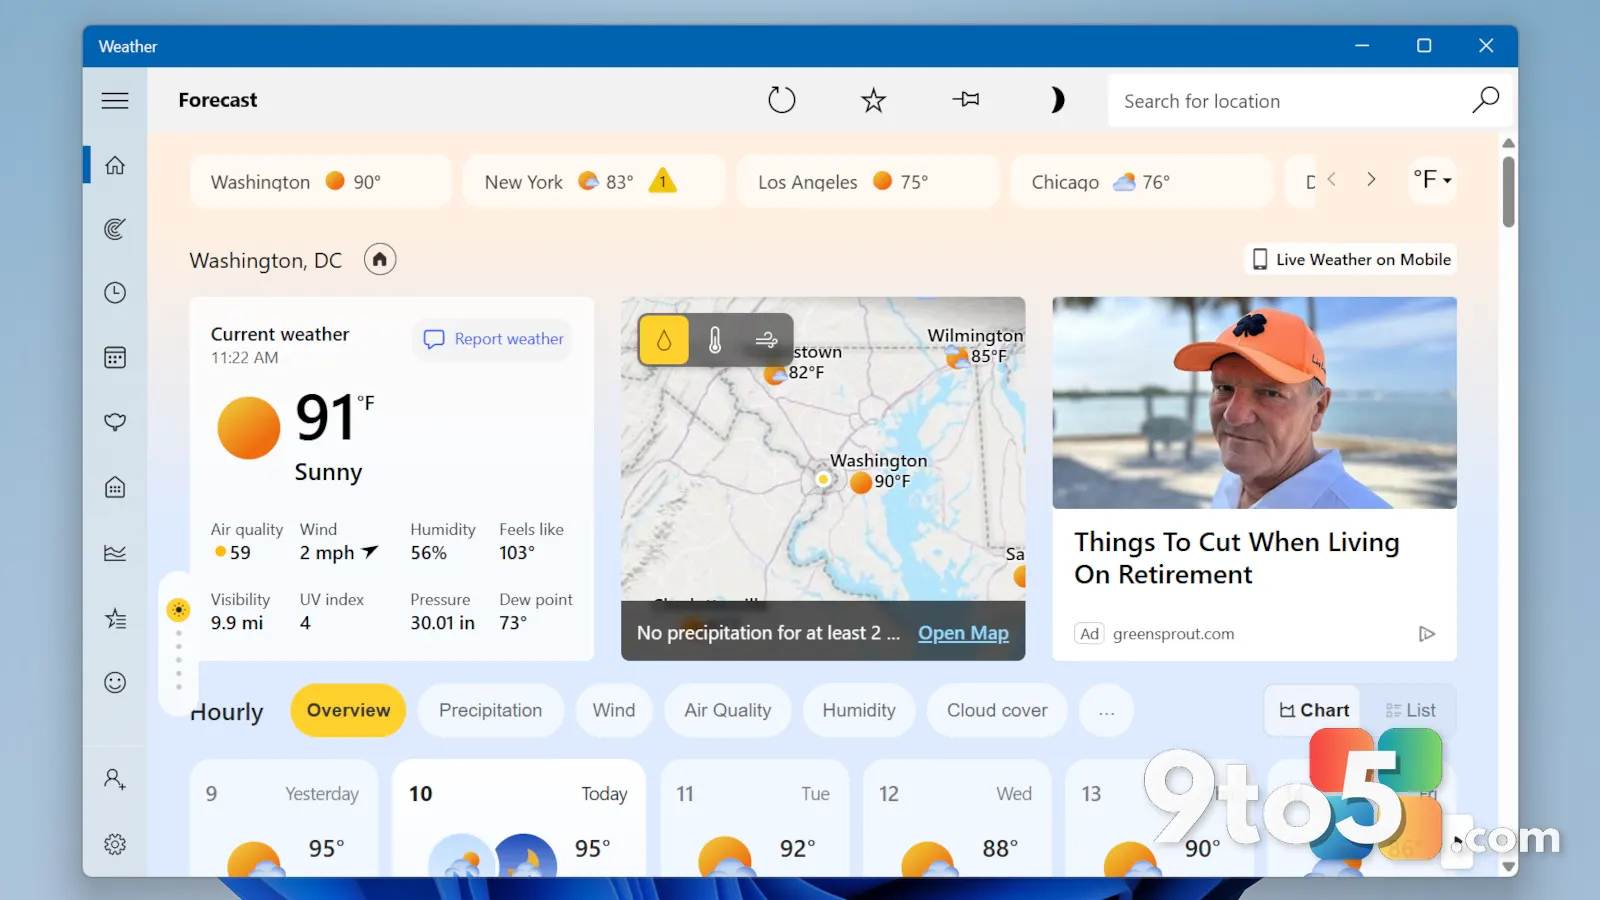Expand more hourly tabs ellipsis
The image size is (1600, 900).
point(1106,710)
